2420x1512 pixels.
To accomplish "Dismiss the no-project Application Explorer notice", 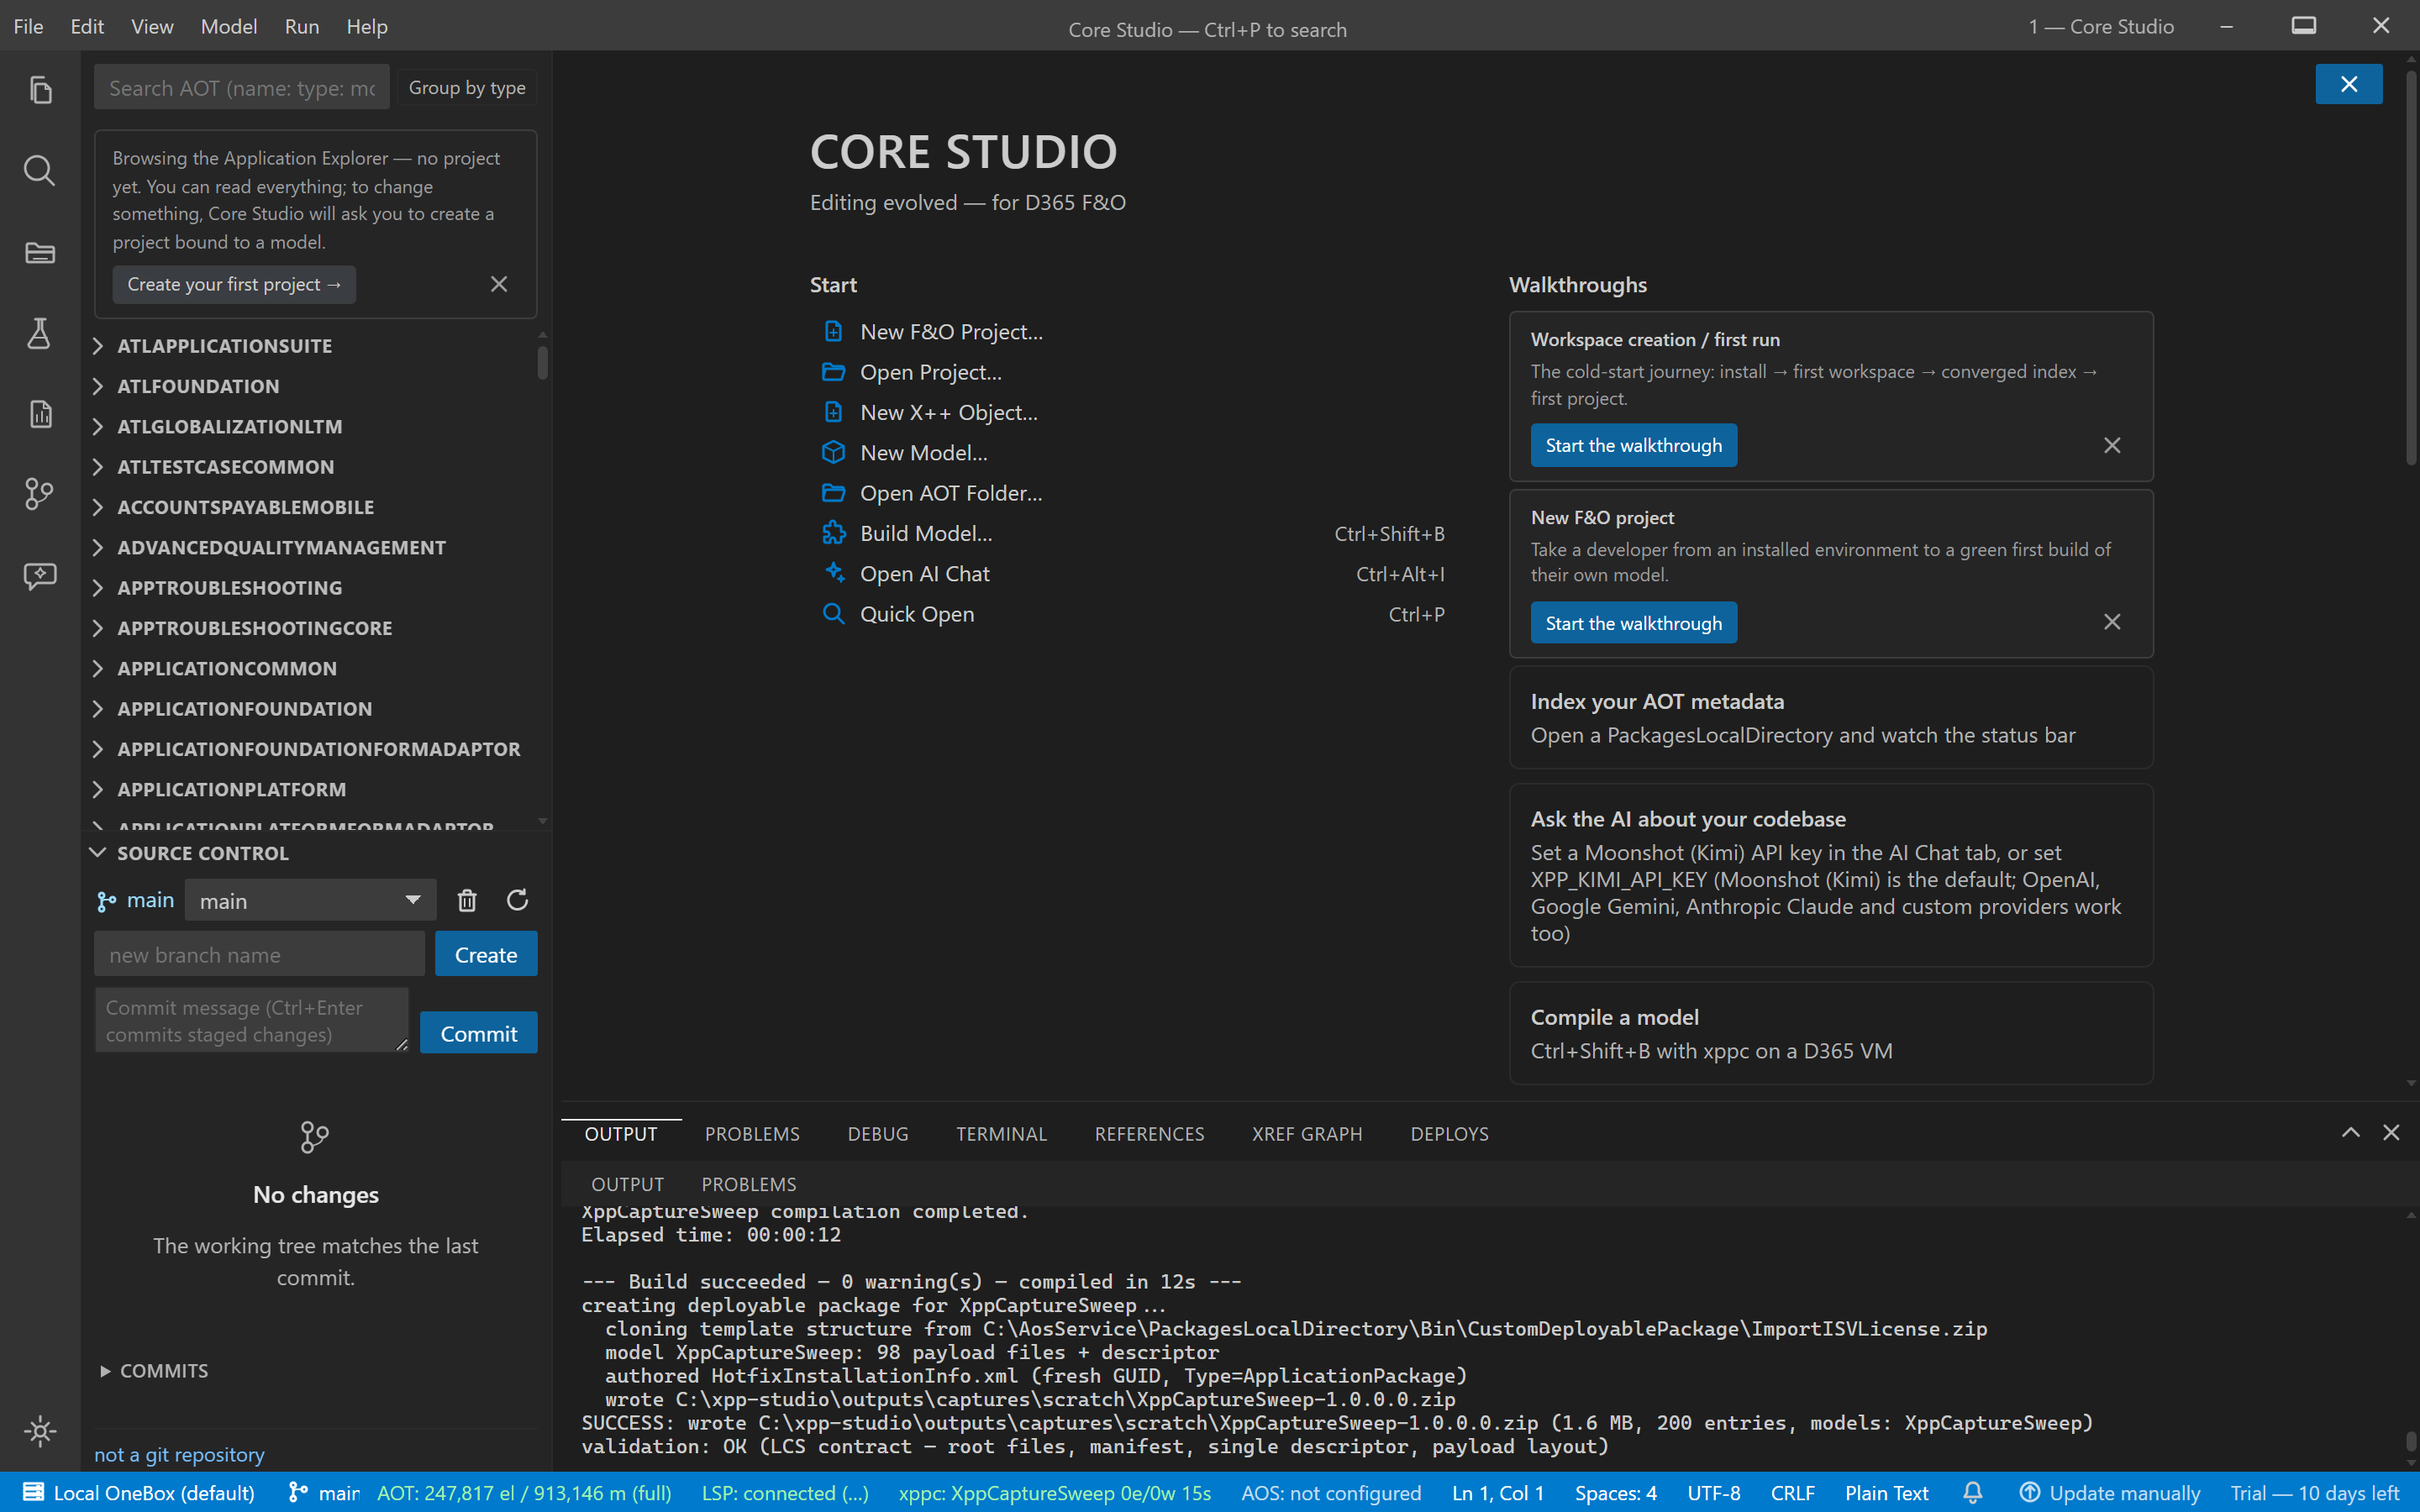I will click(x=499, y=284).
